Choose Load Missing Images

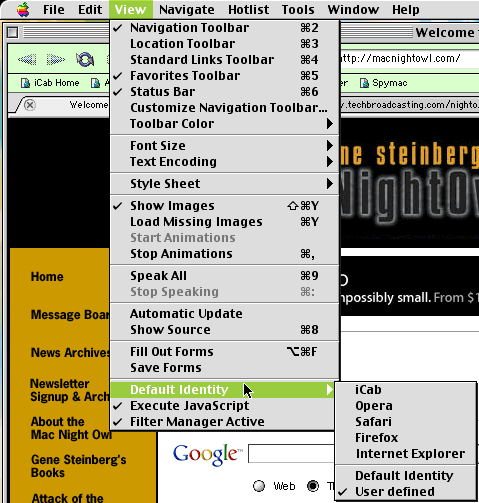225,222
